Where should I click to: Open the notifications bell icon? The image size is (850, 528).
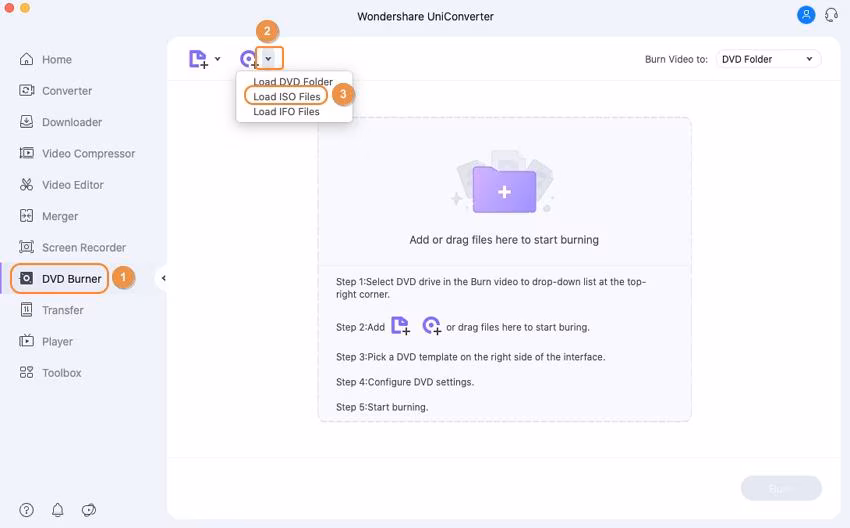[57, 510]
